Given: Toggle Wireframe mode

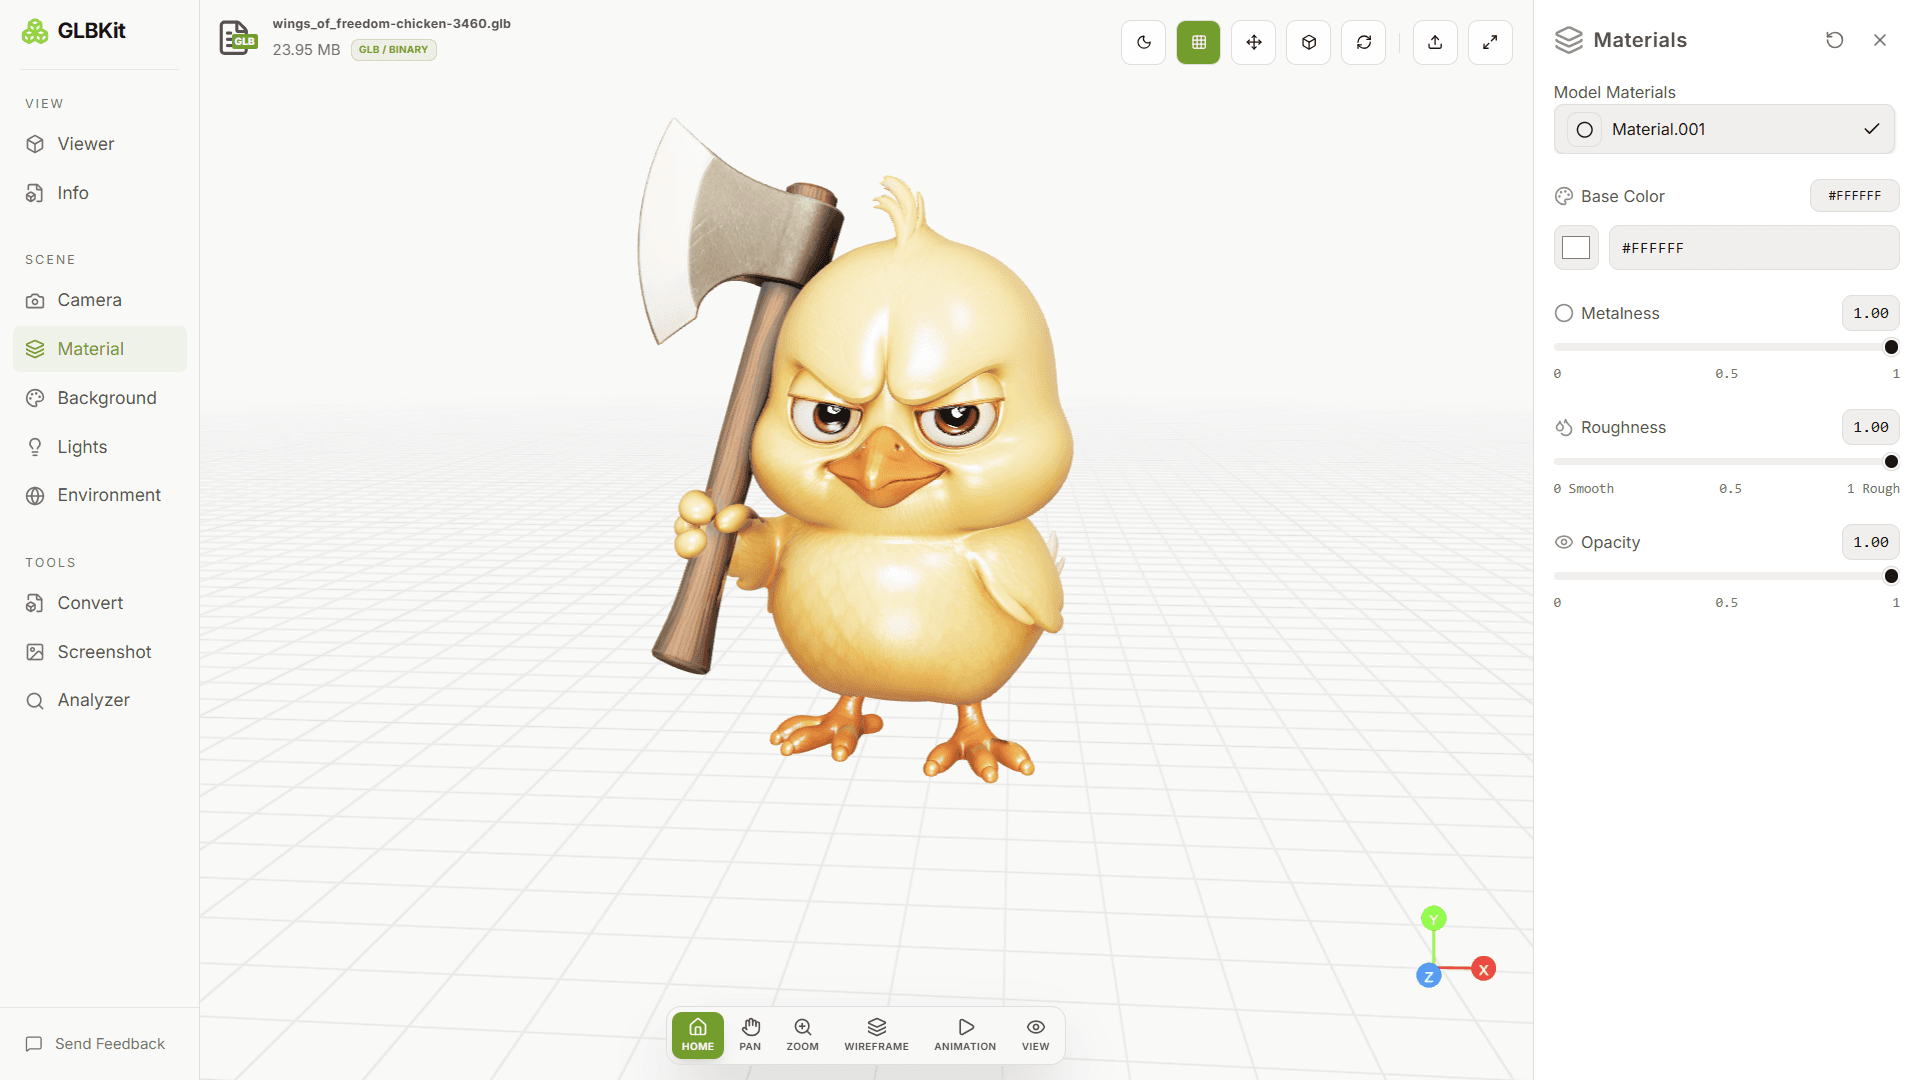Looking at the screenshot, I should click(876, 1035).
